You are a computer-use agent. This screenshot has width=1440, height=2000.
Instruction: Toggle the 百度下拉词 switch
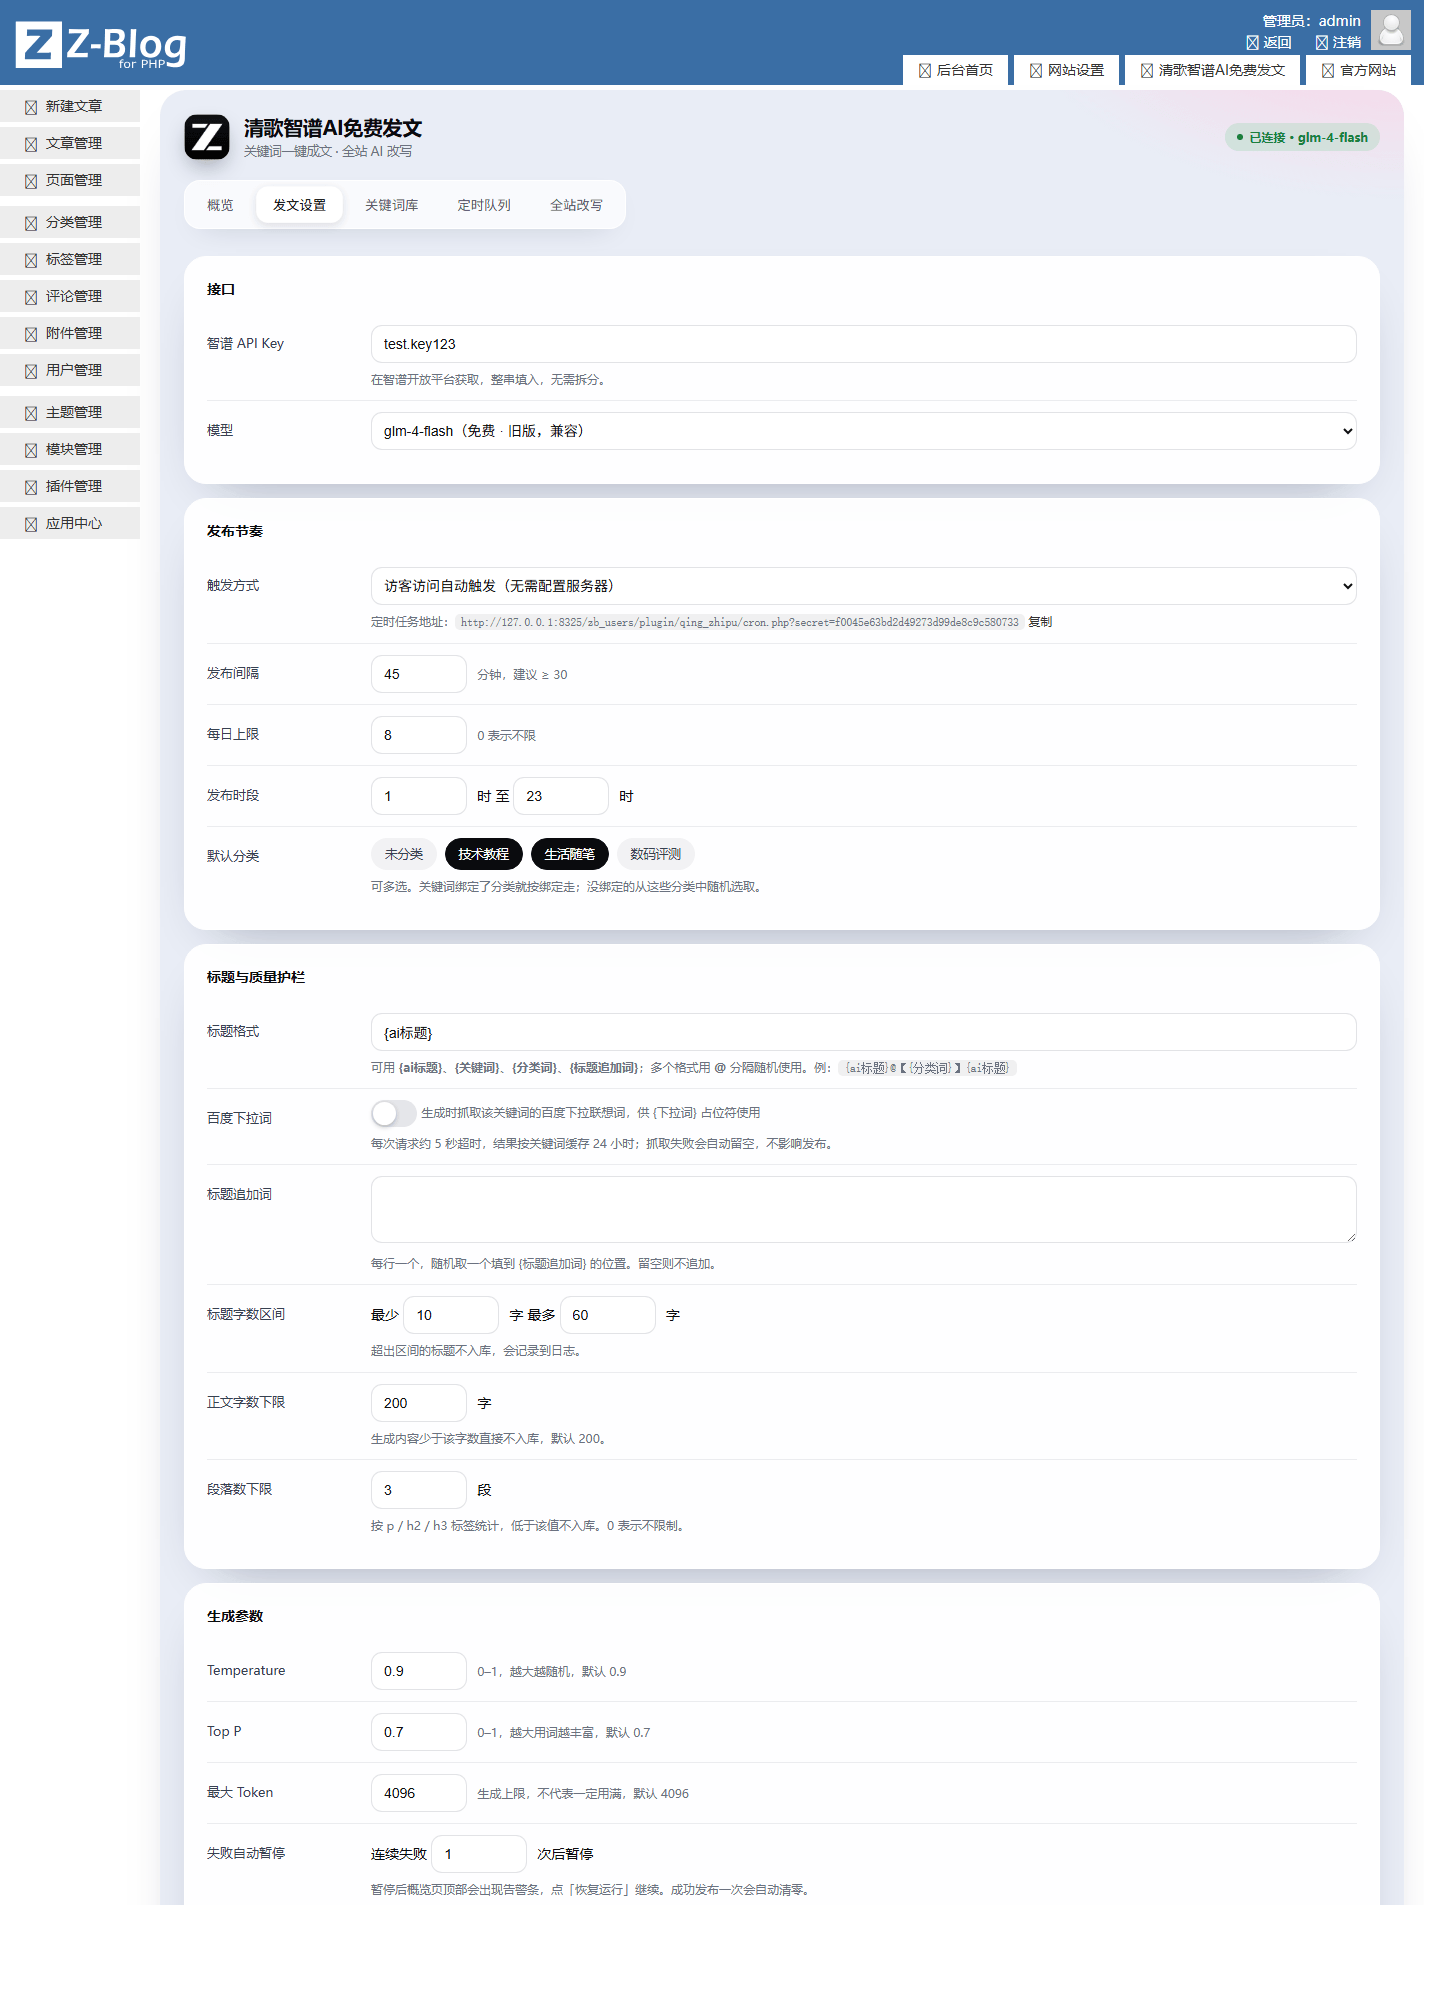coord(393,1113)
